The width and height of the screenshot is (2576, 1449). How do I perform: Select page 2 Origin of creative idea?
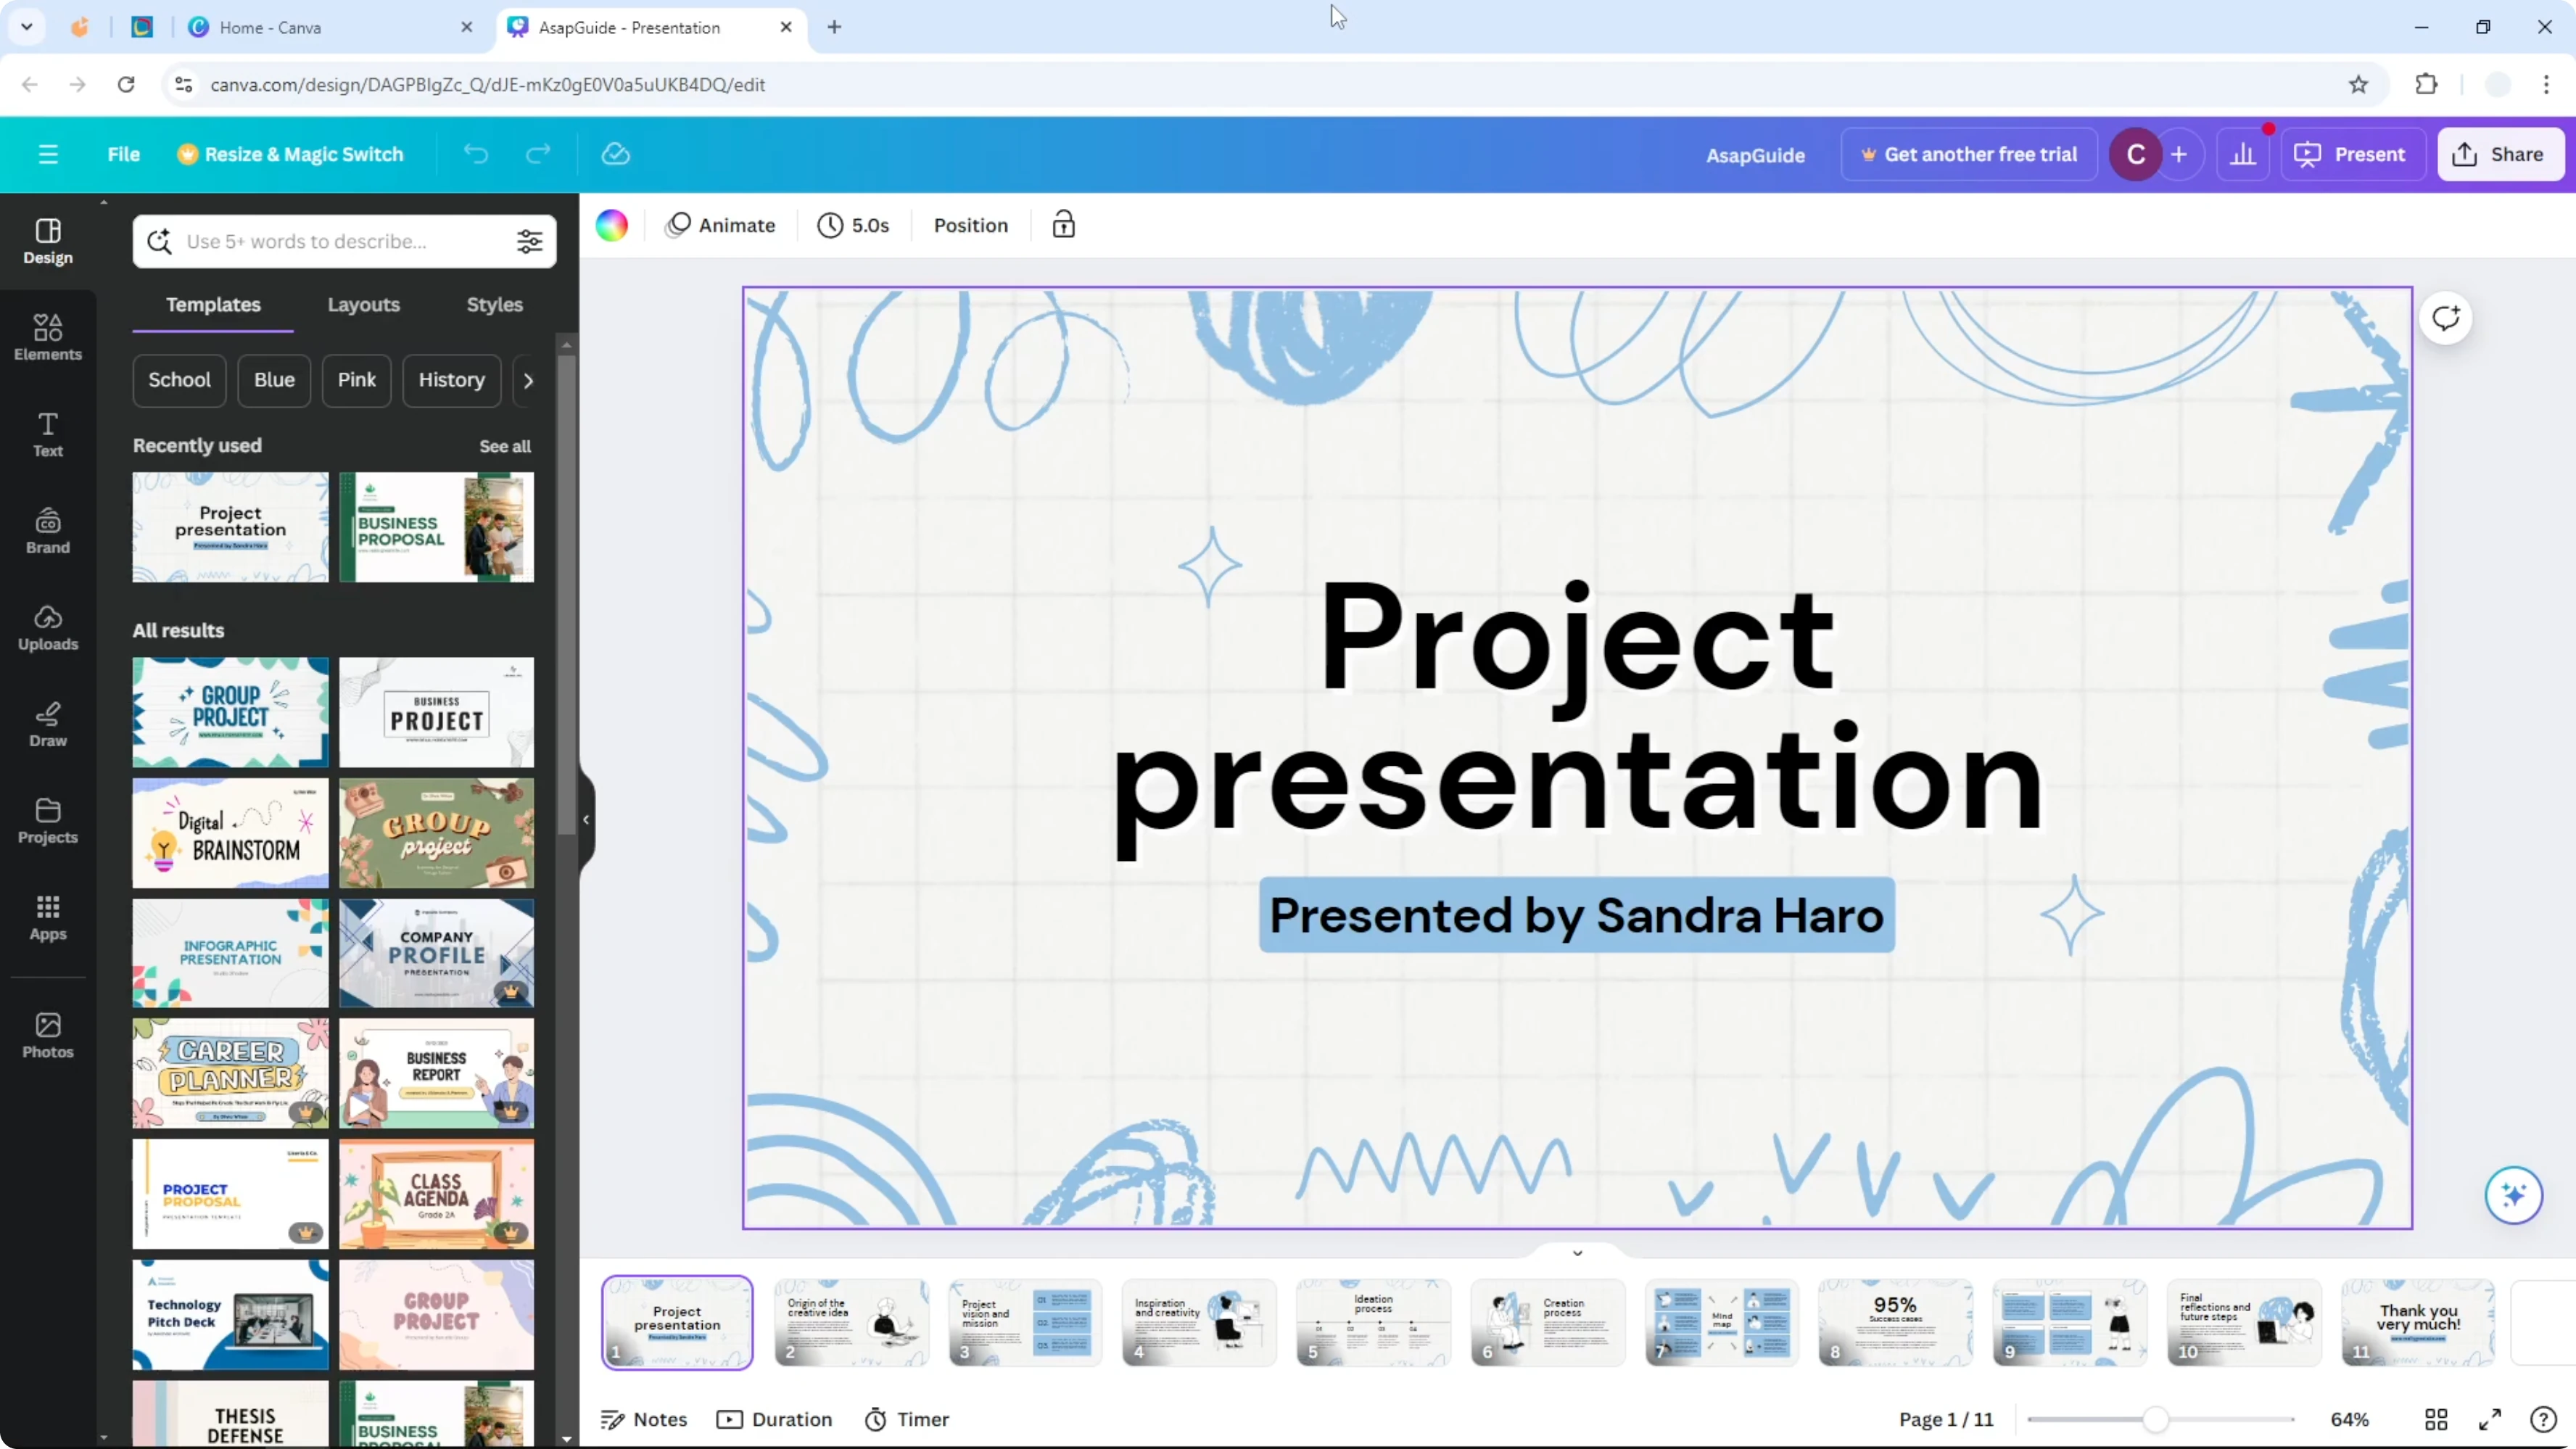(x=851, y=1322)
